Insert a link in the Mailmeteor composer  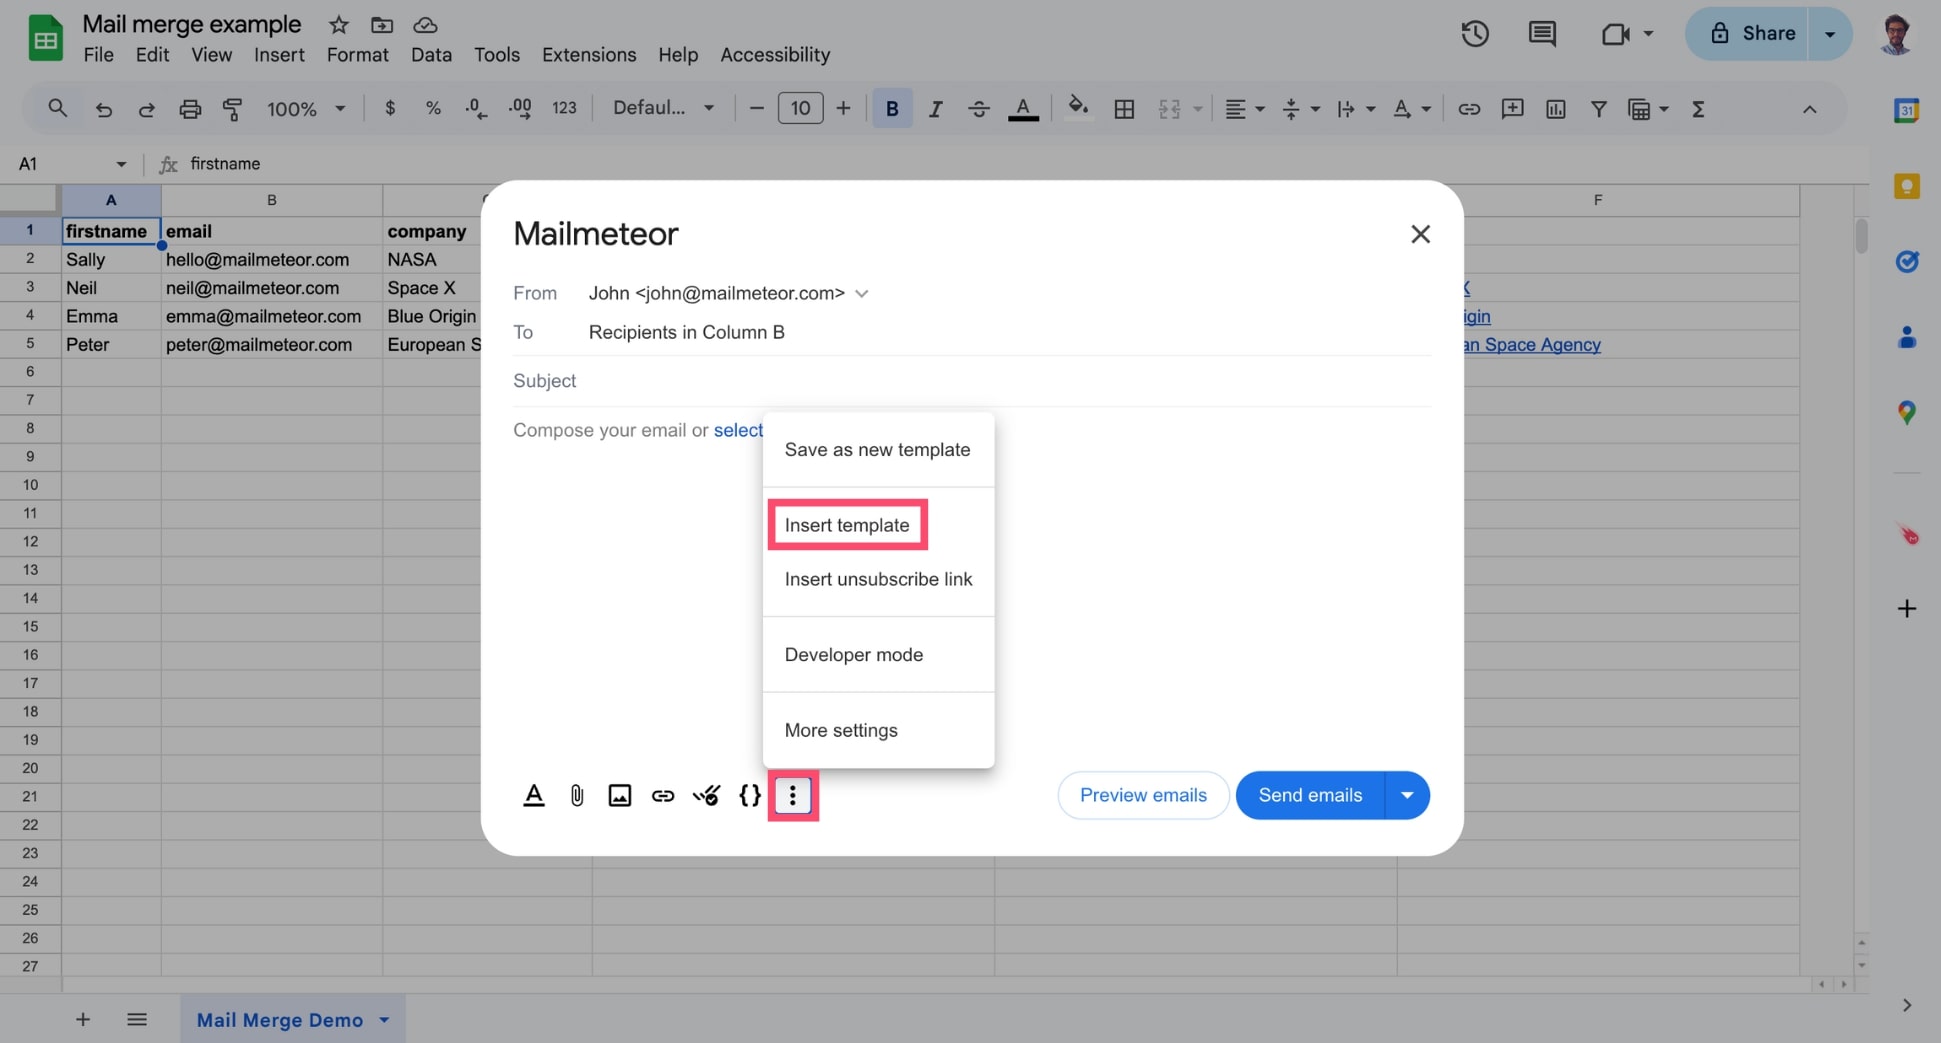click(663, 795)
